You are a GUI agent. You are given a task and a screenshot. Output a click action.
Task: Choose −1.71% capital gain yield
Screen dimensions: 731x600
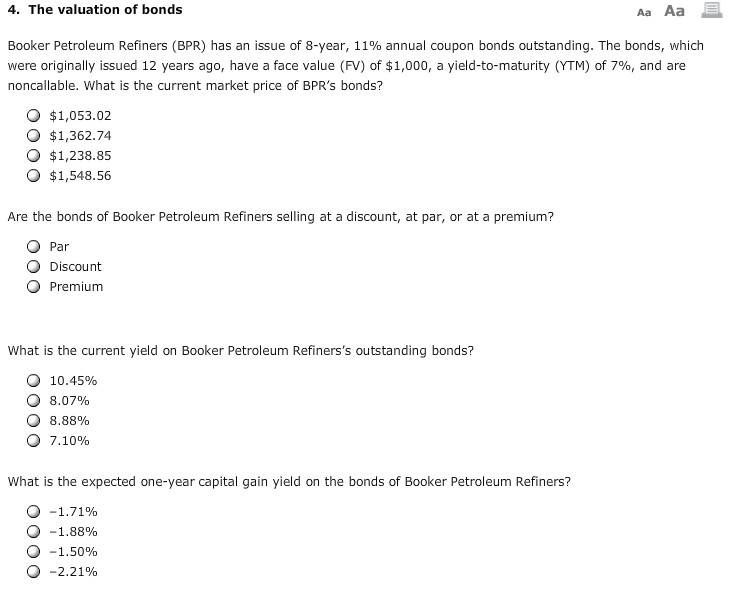[33, 511]
